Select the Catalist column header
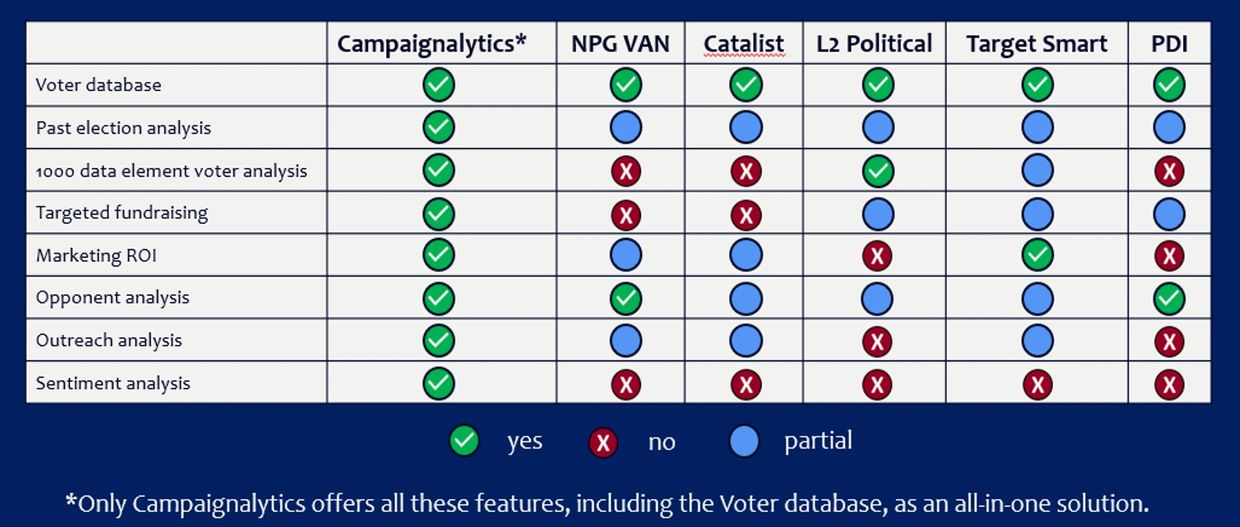This screenshot has width=1240, height=527. (743, 44)
